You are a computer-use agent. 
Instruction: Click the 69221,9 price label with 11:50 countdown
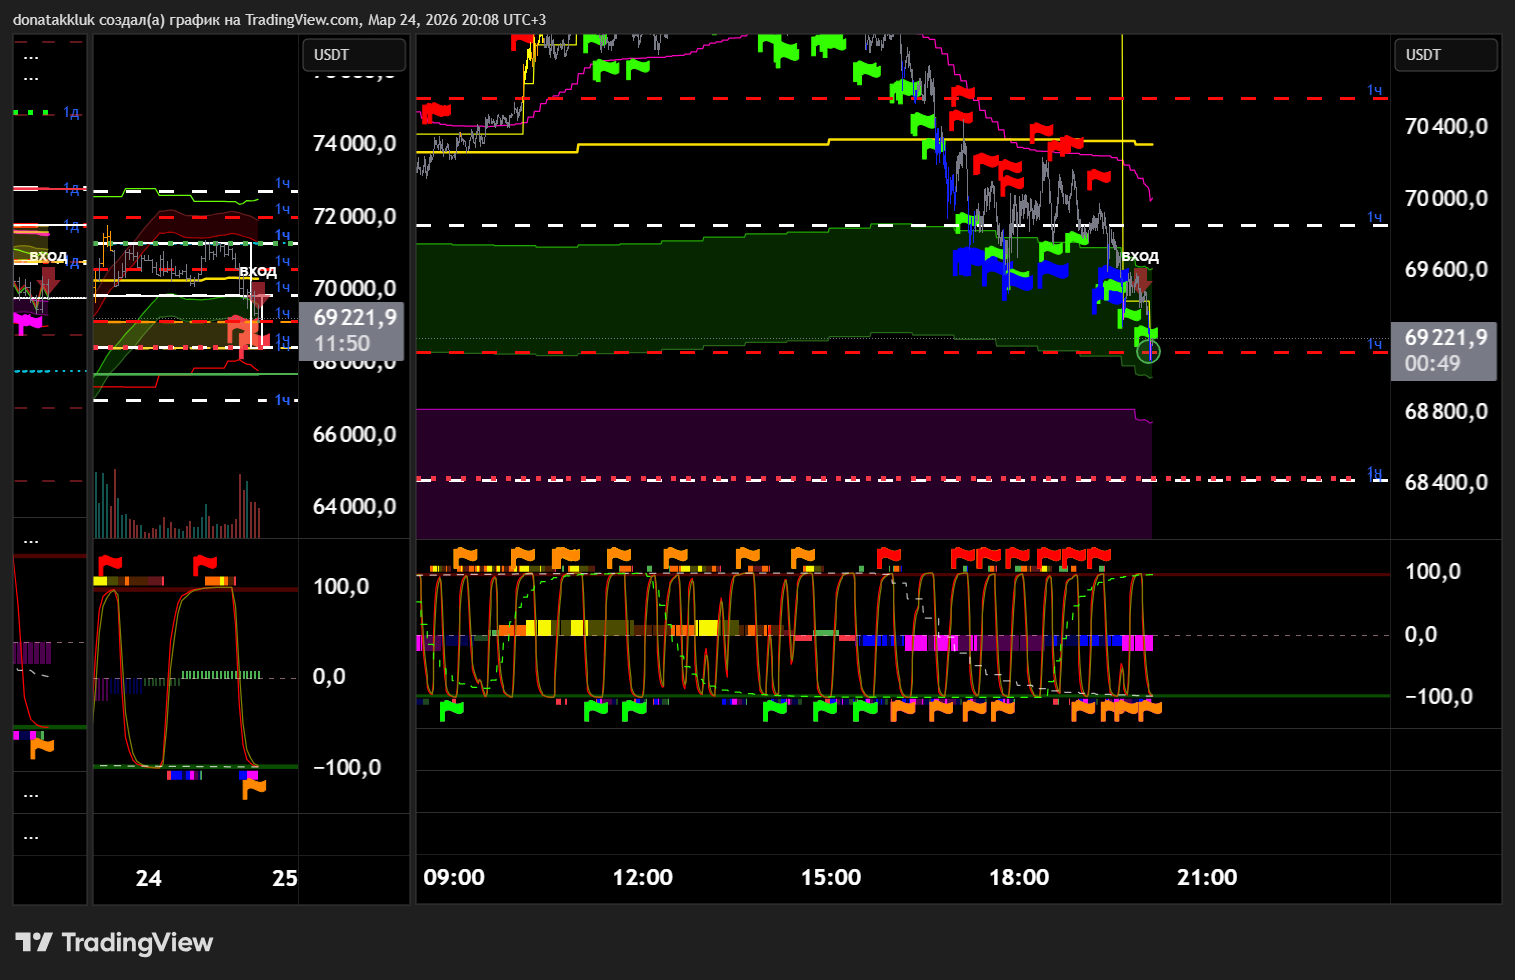click(353, 330)
